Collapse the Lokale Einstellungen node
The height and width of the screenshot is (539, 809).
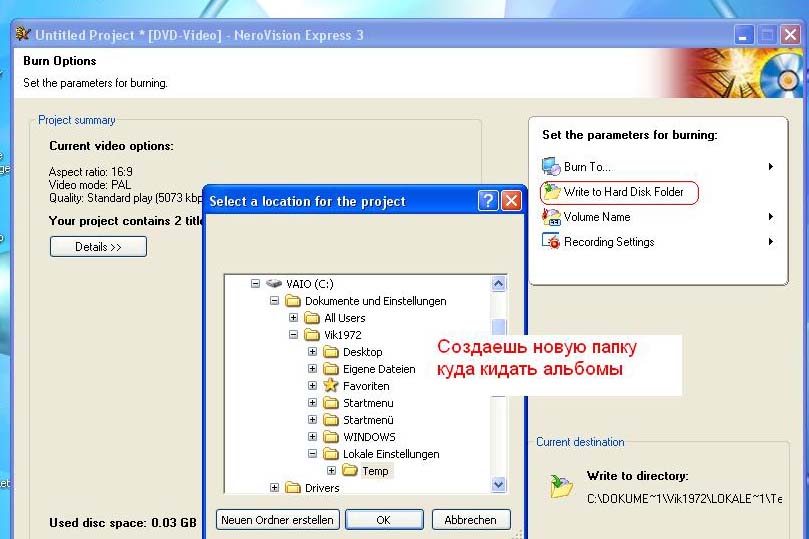pyautogui.click(x=312, y=454)
